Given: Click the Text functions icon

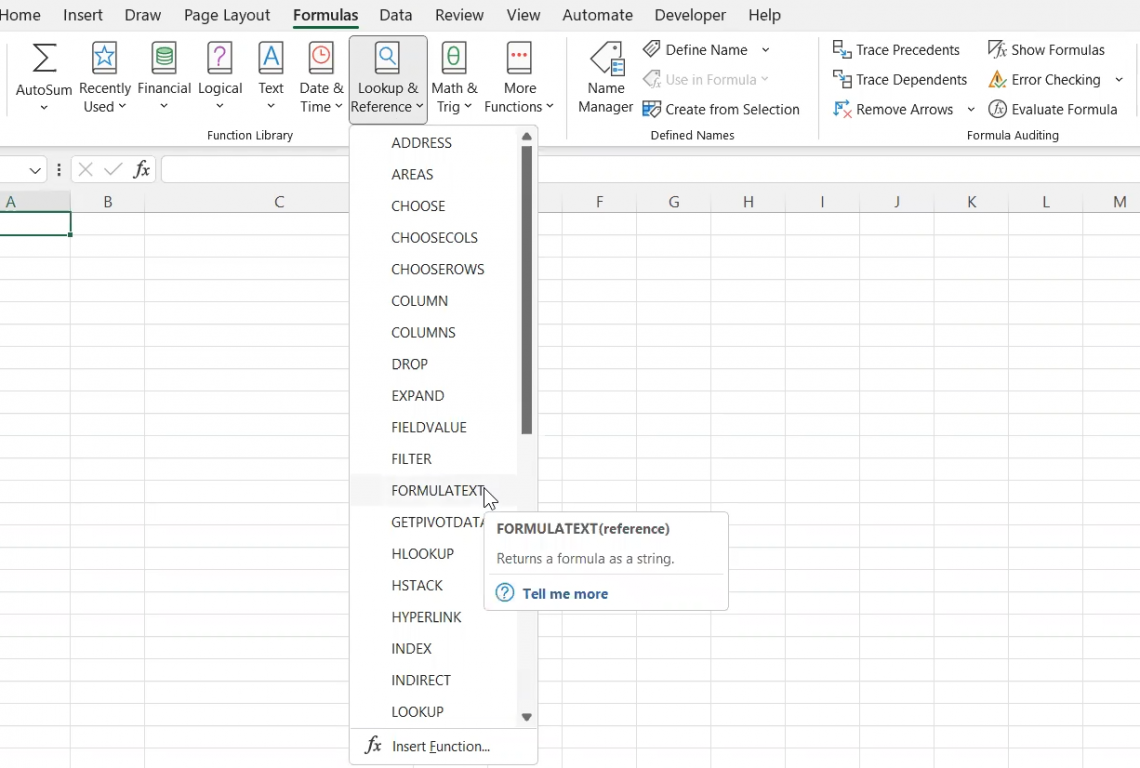Looking at the screenshot, I should [x=271, y=59].
